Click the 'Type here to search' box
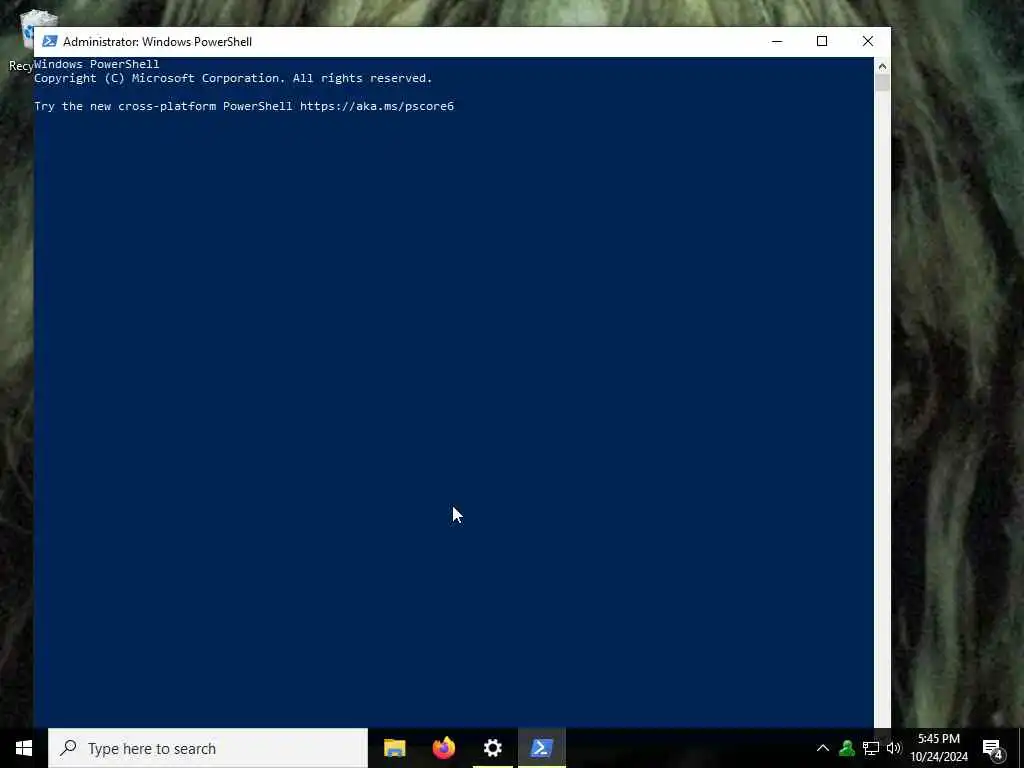Viewport: 1024px width, 768px height. coord(208,748)
